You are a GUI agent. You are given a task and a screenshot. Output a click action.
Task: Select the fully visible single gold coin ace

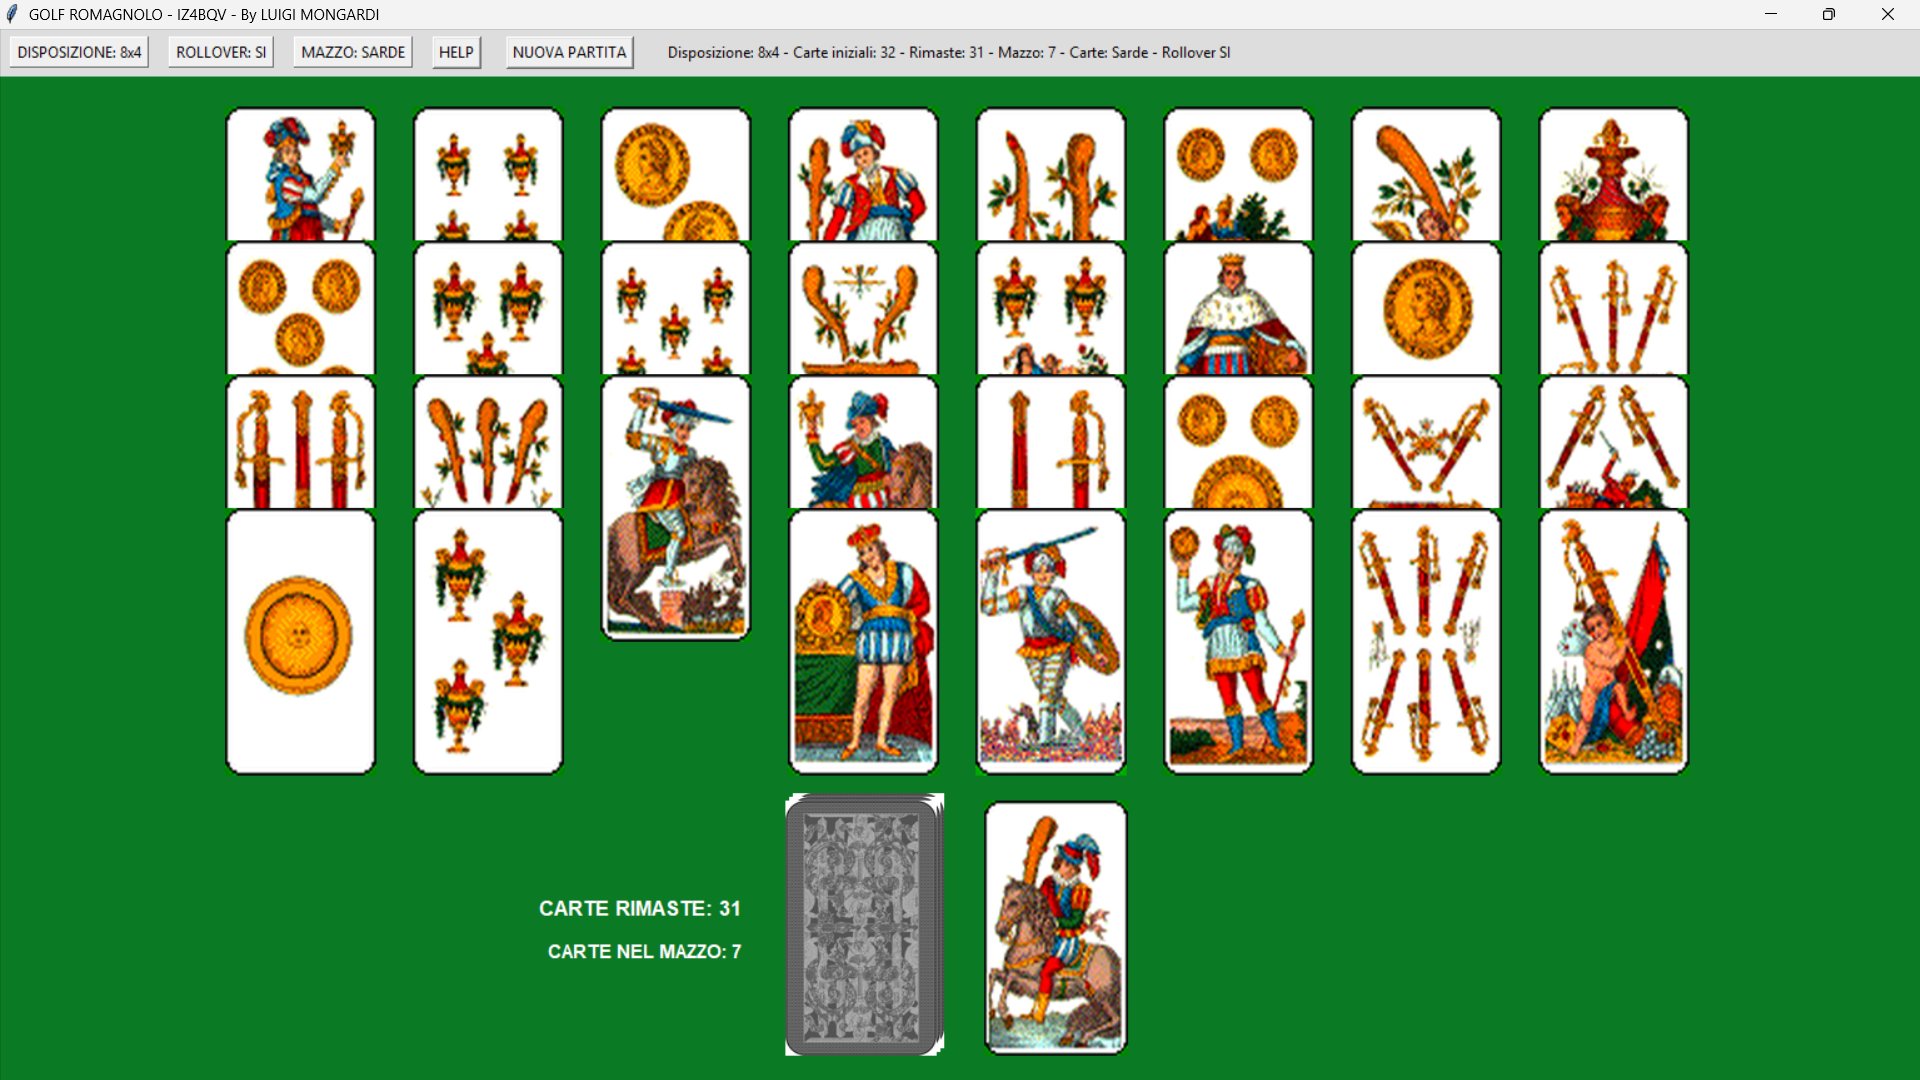click(x=301, y=643)
